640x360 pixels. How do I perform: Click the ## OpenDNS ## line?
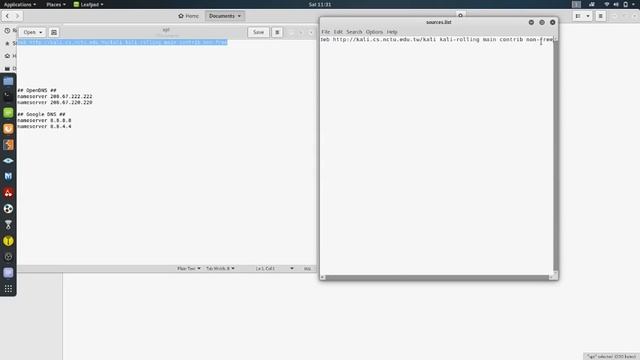(37, 90)
